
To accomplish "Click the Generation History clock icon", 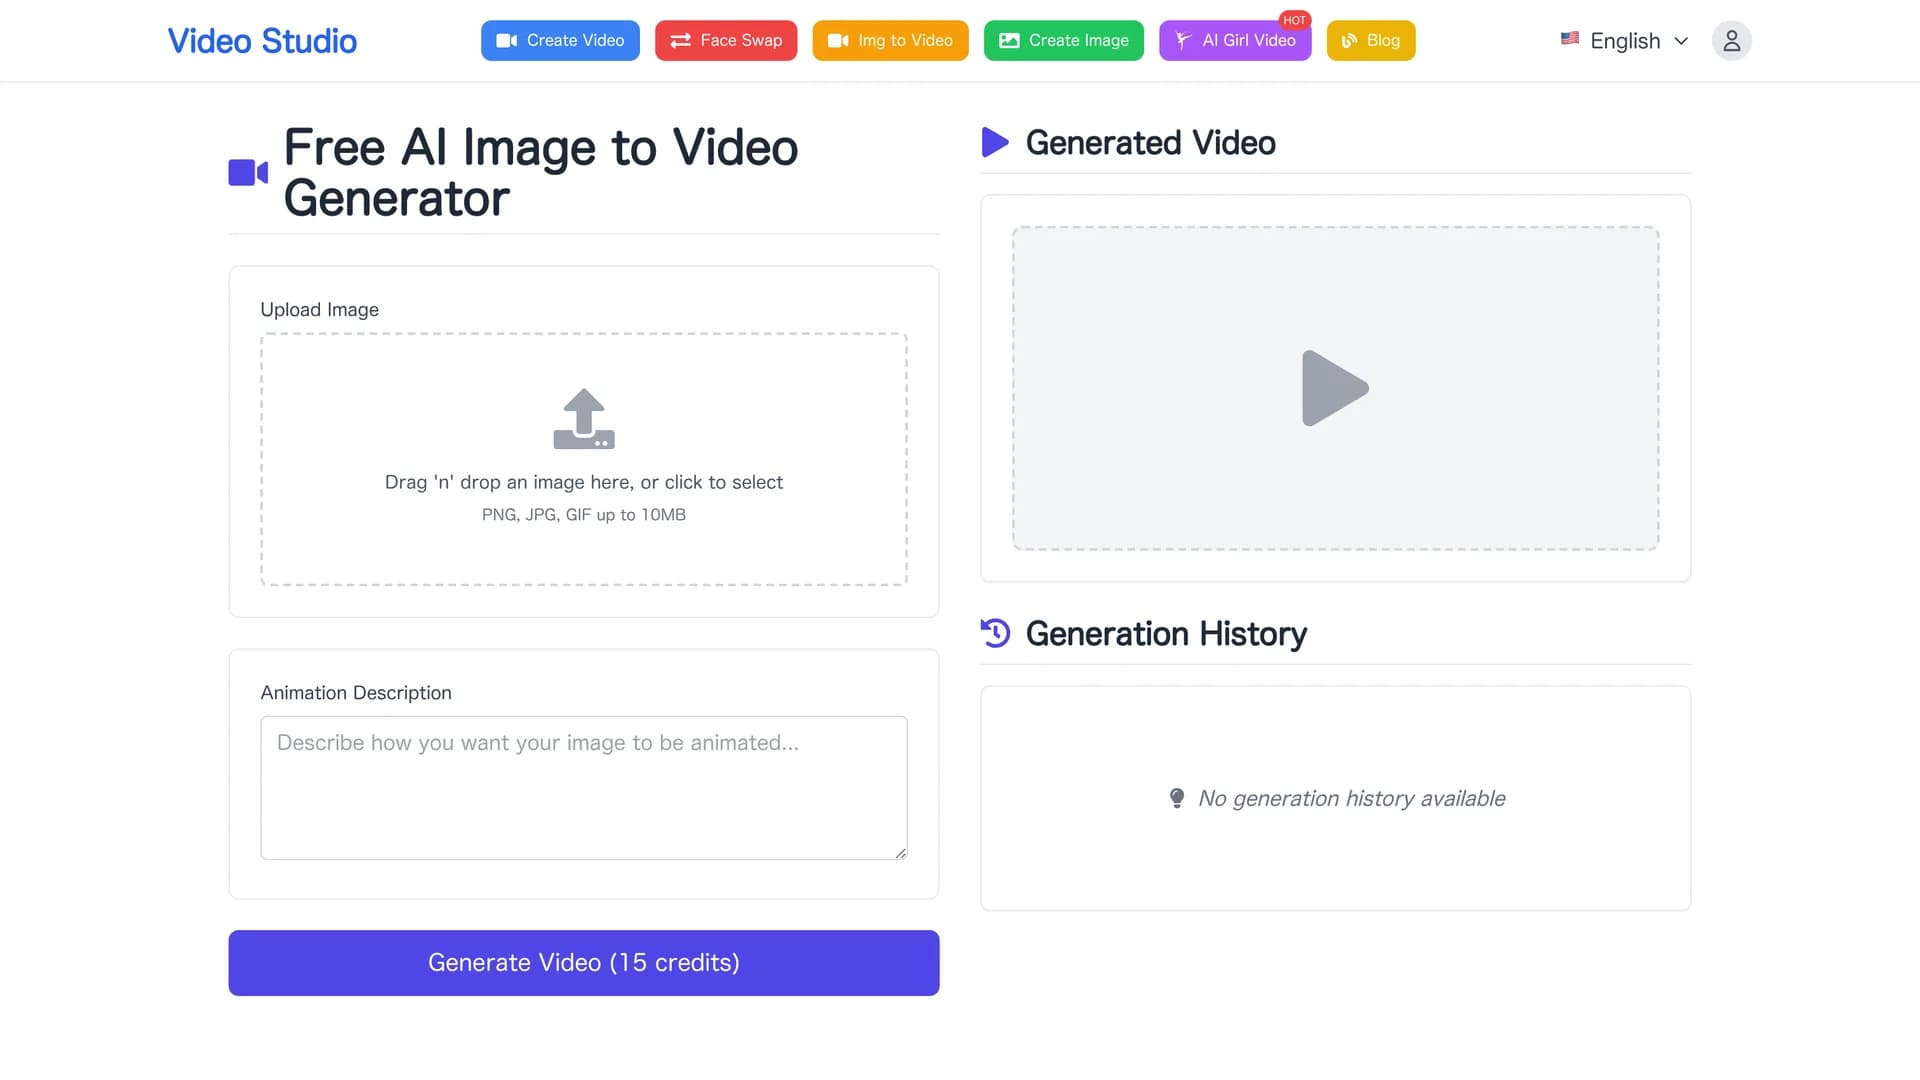I will click(996, 633).
